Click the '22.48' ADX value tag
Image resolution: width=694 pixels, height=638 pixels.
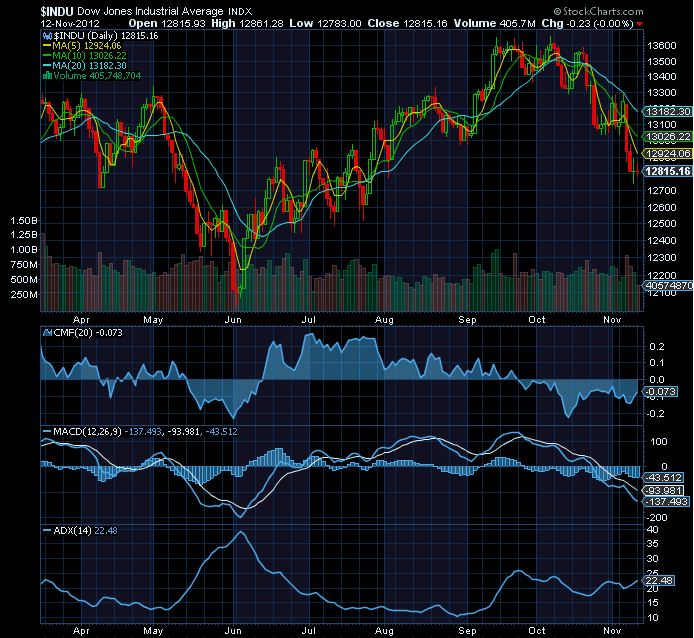[659, 580]
